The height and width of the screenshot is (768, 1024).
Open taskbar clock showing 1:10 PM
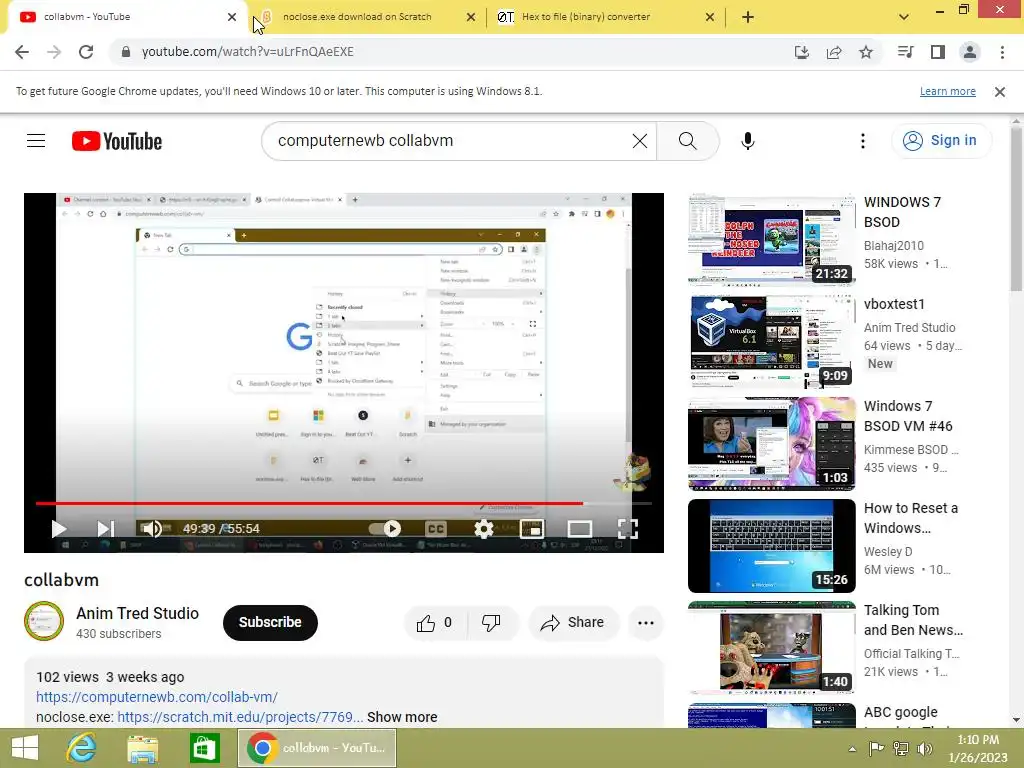pyautogui.click(x=978, y=748)
